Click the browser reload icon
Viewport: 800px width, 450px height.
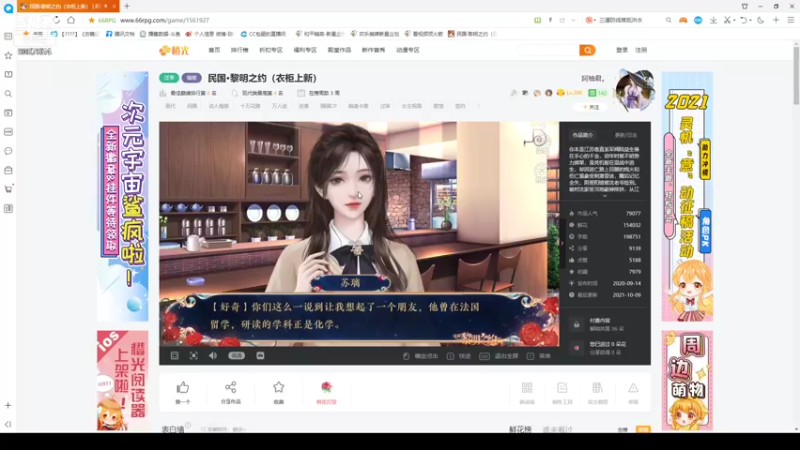tap(56, 20)
